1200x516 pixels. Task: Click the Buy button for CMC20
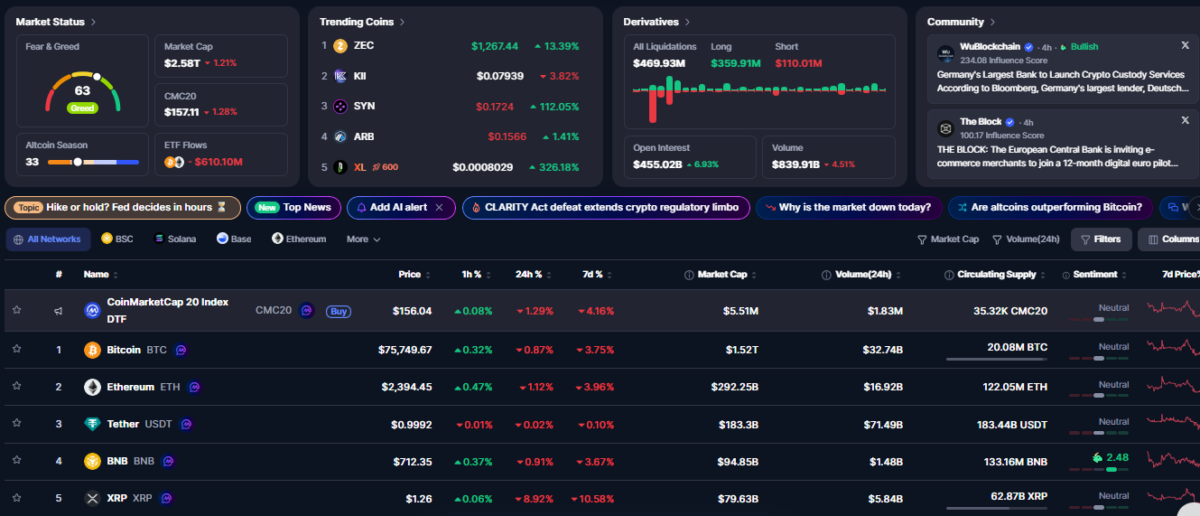(339, 311)
